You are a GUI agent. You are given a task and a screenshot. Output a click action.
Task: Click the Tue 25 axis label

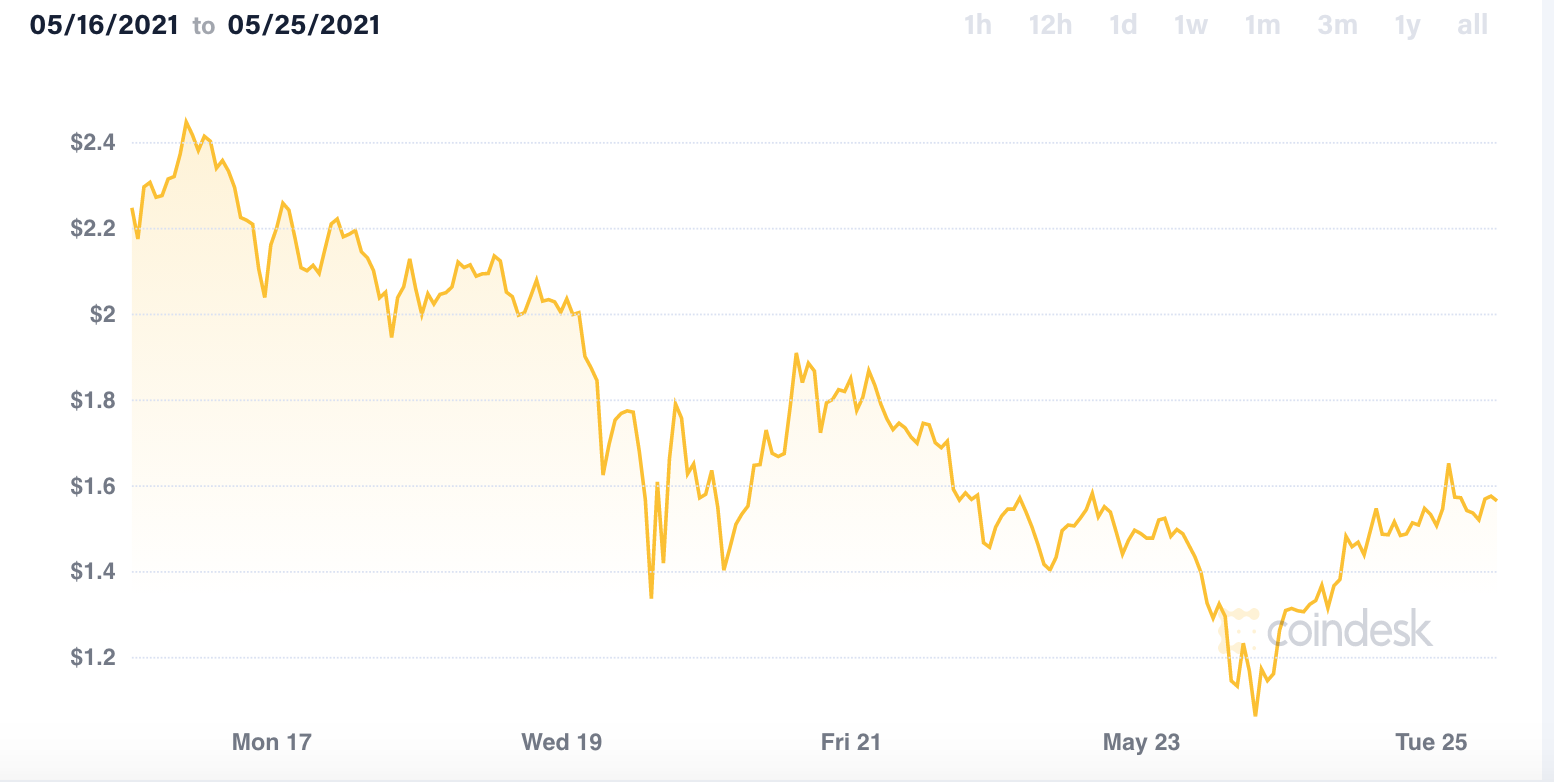[1431, 742]
